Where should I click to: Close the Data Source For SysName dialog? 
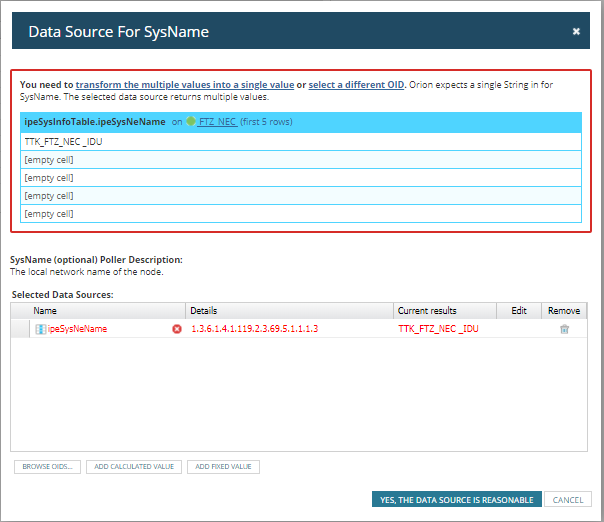coord(576,32)
